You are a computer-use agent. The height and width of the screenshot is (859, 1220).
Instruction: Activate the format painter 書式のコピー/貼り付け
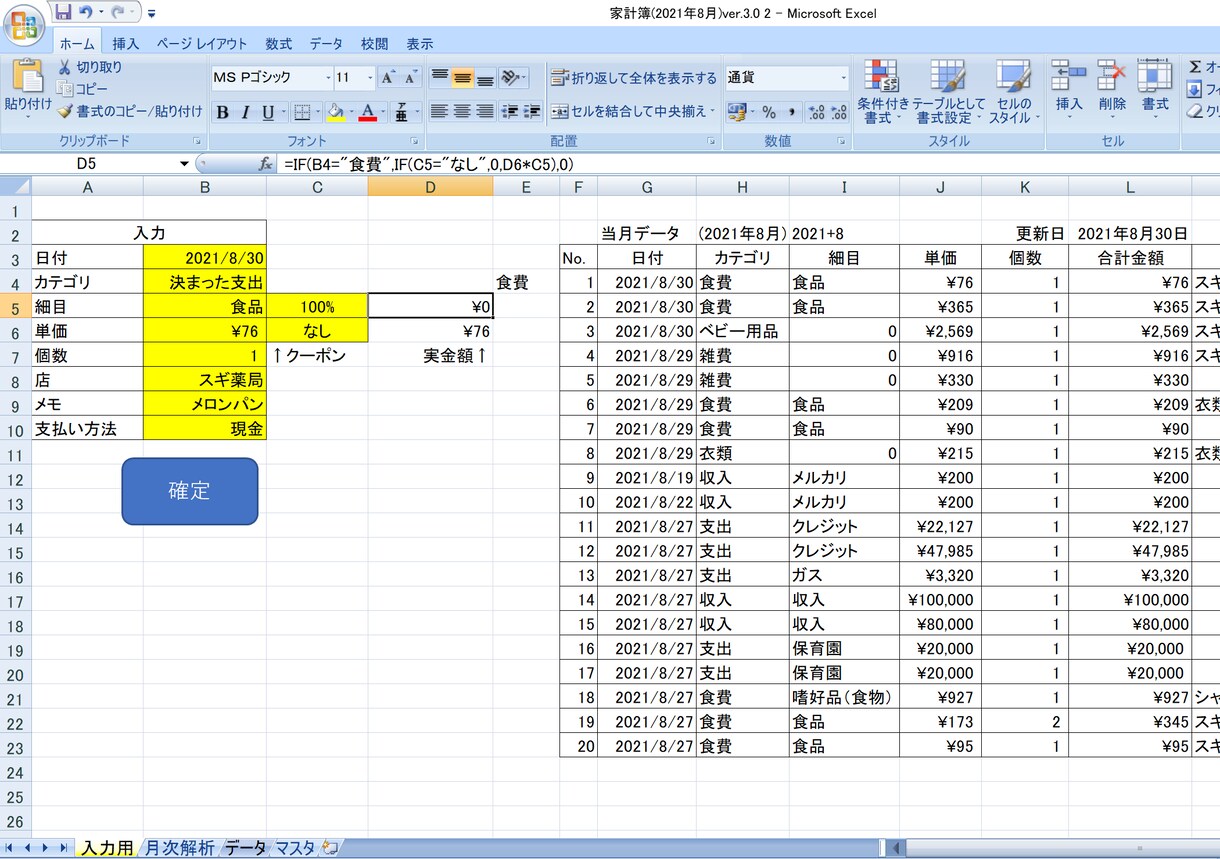[130, 111]
